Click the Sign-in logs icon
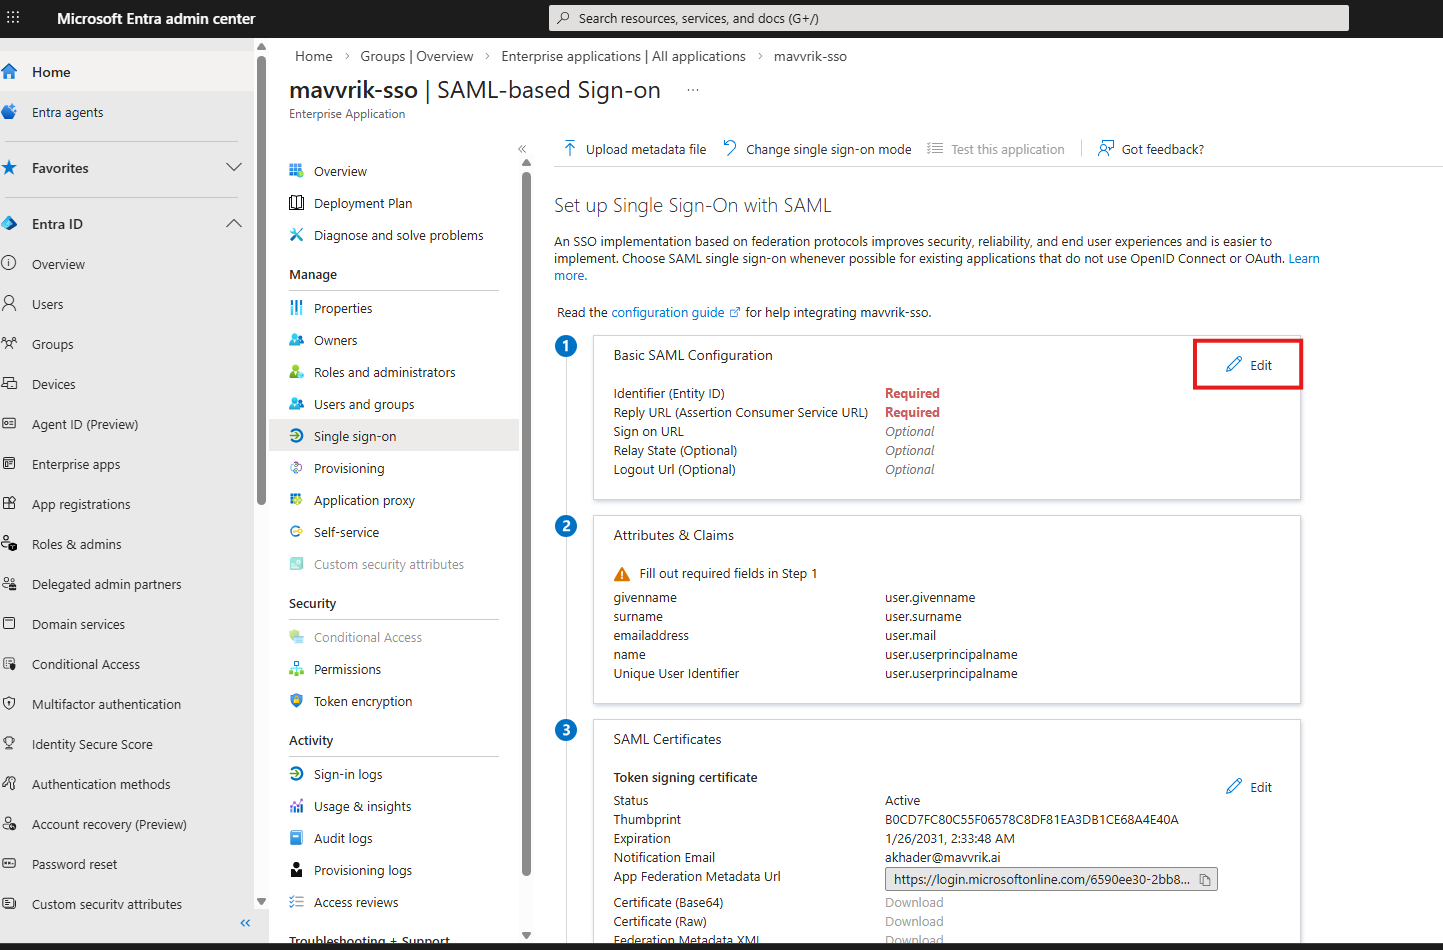 [x=296, y=774]
